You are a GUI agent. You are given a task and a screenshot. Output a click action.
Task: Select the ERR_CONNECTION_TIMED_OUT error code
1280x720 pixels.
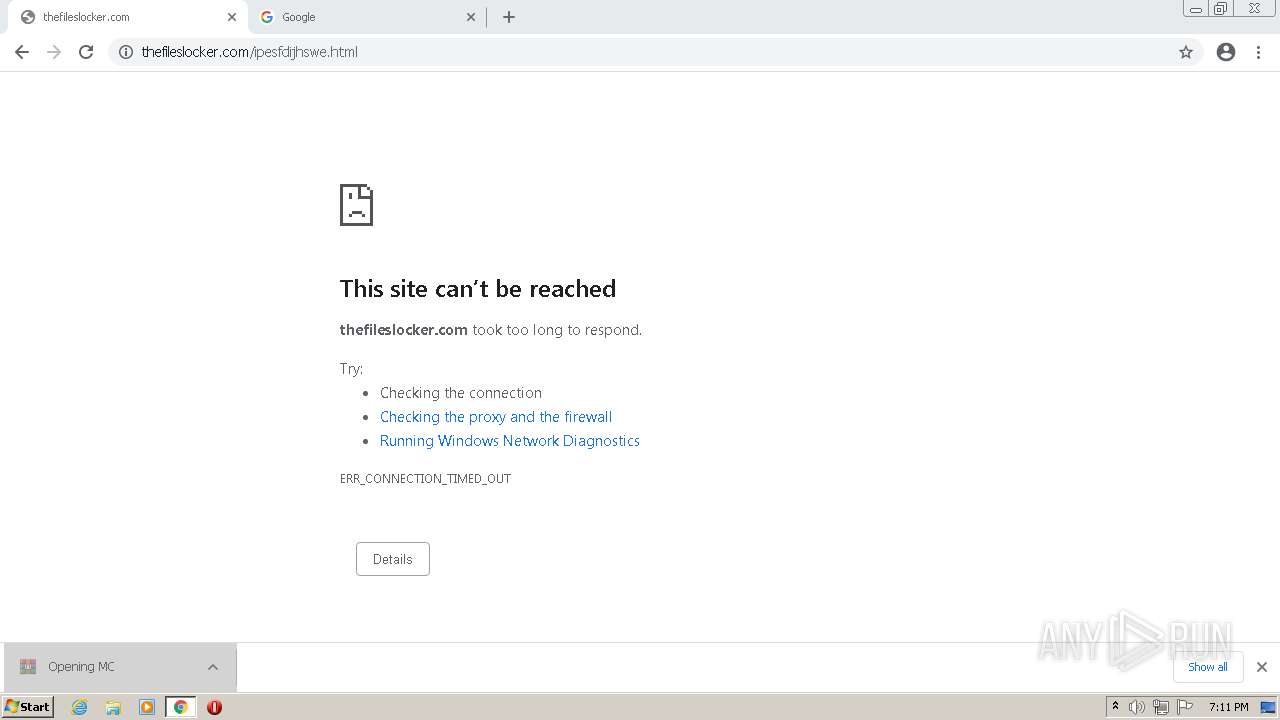point(425,479)
